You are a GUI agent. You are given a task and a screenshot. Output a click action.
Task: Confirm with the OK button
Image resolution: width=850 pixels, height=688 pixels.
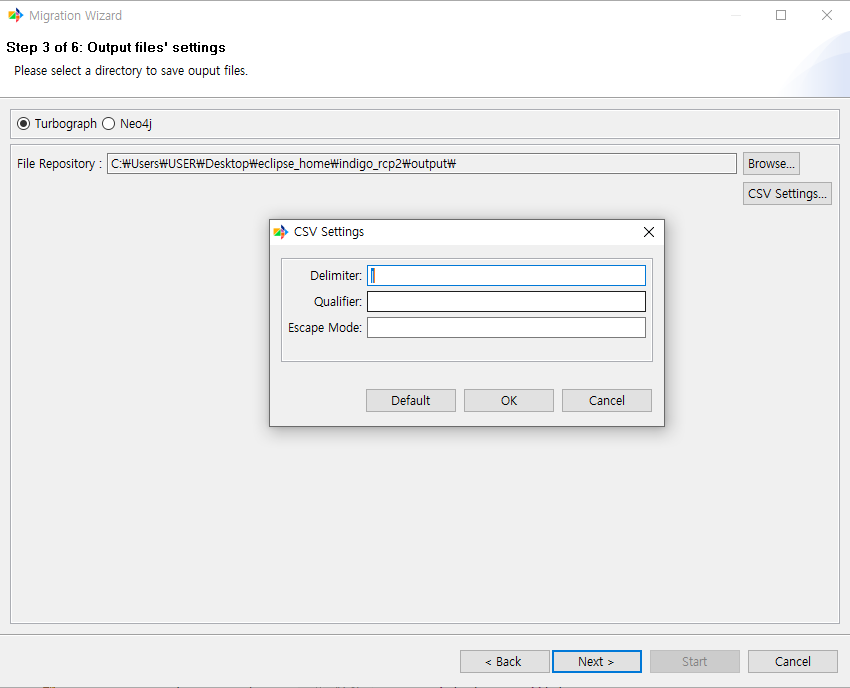click(x=508, y=400)
